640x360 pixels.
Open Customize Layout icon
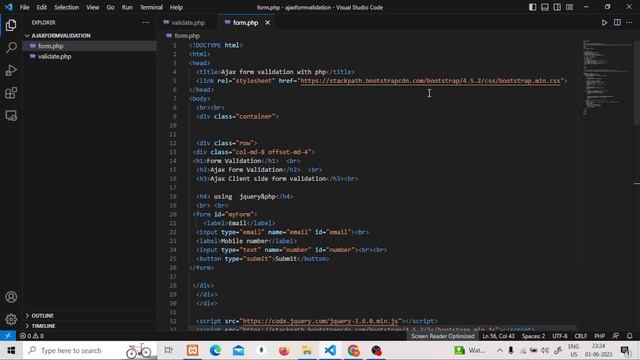569,7
